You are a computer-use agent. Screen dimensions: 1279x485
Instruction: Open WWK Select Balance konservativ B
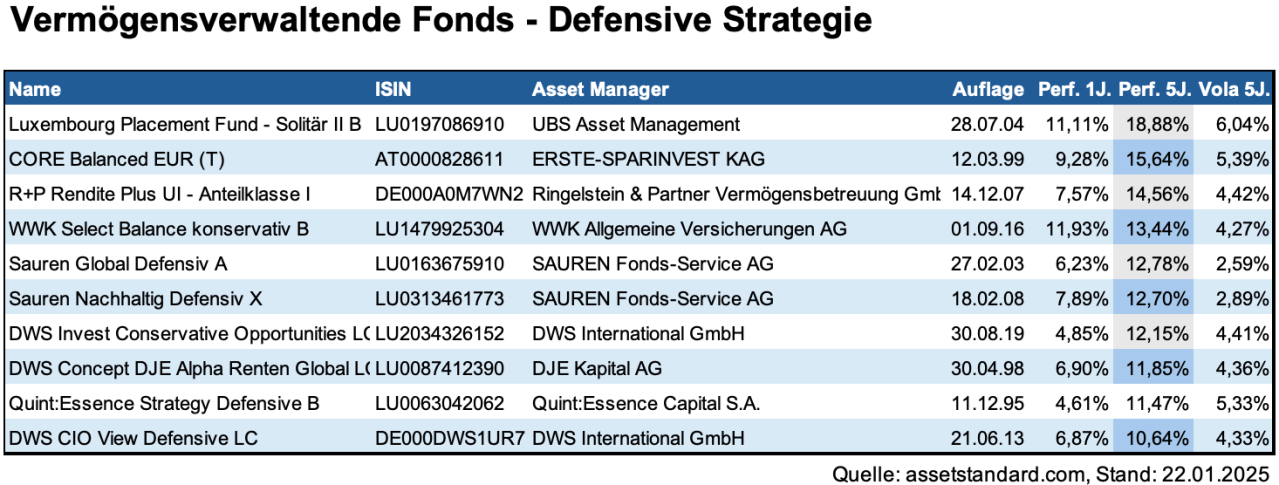pos(158,229)
